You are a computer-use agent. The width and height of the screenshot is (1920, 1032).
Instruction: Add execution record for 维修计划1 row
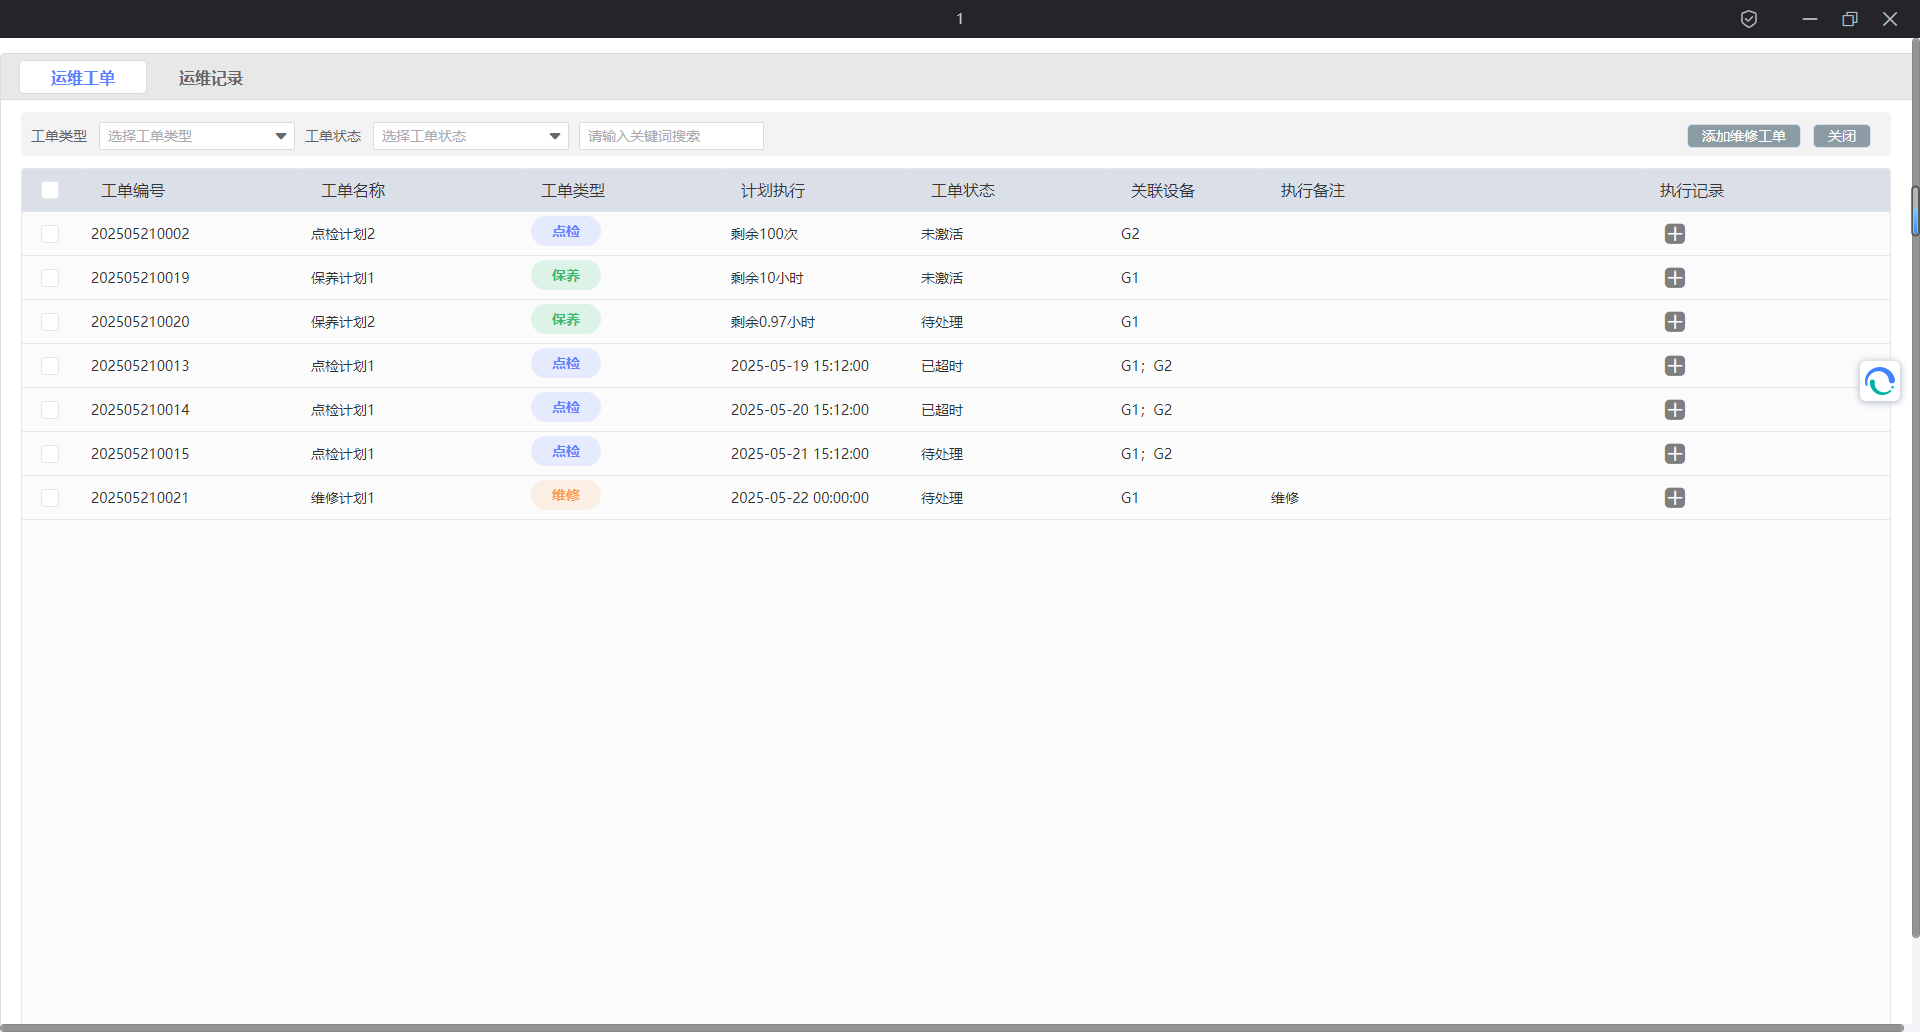[x=1674, y=498]
